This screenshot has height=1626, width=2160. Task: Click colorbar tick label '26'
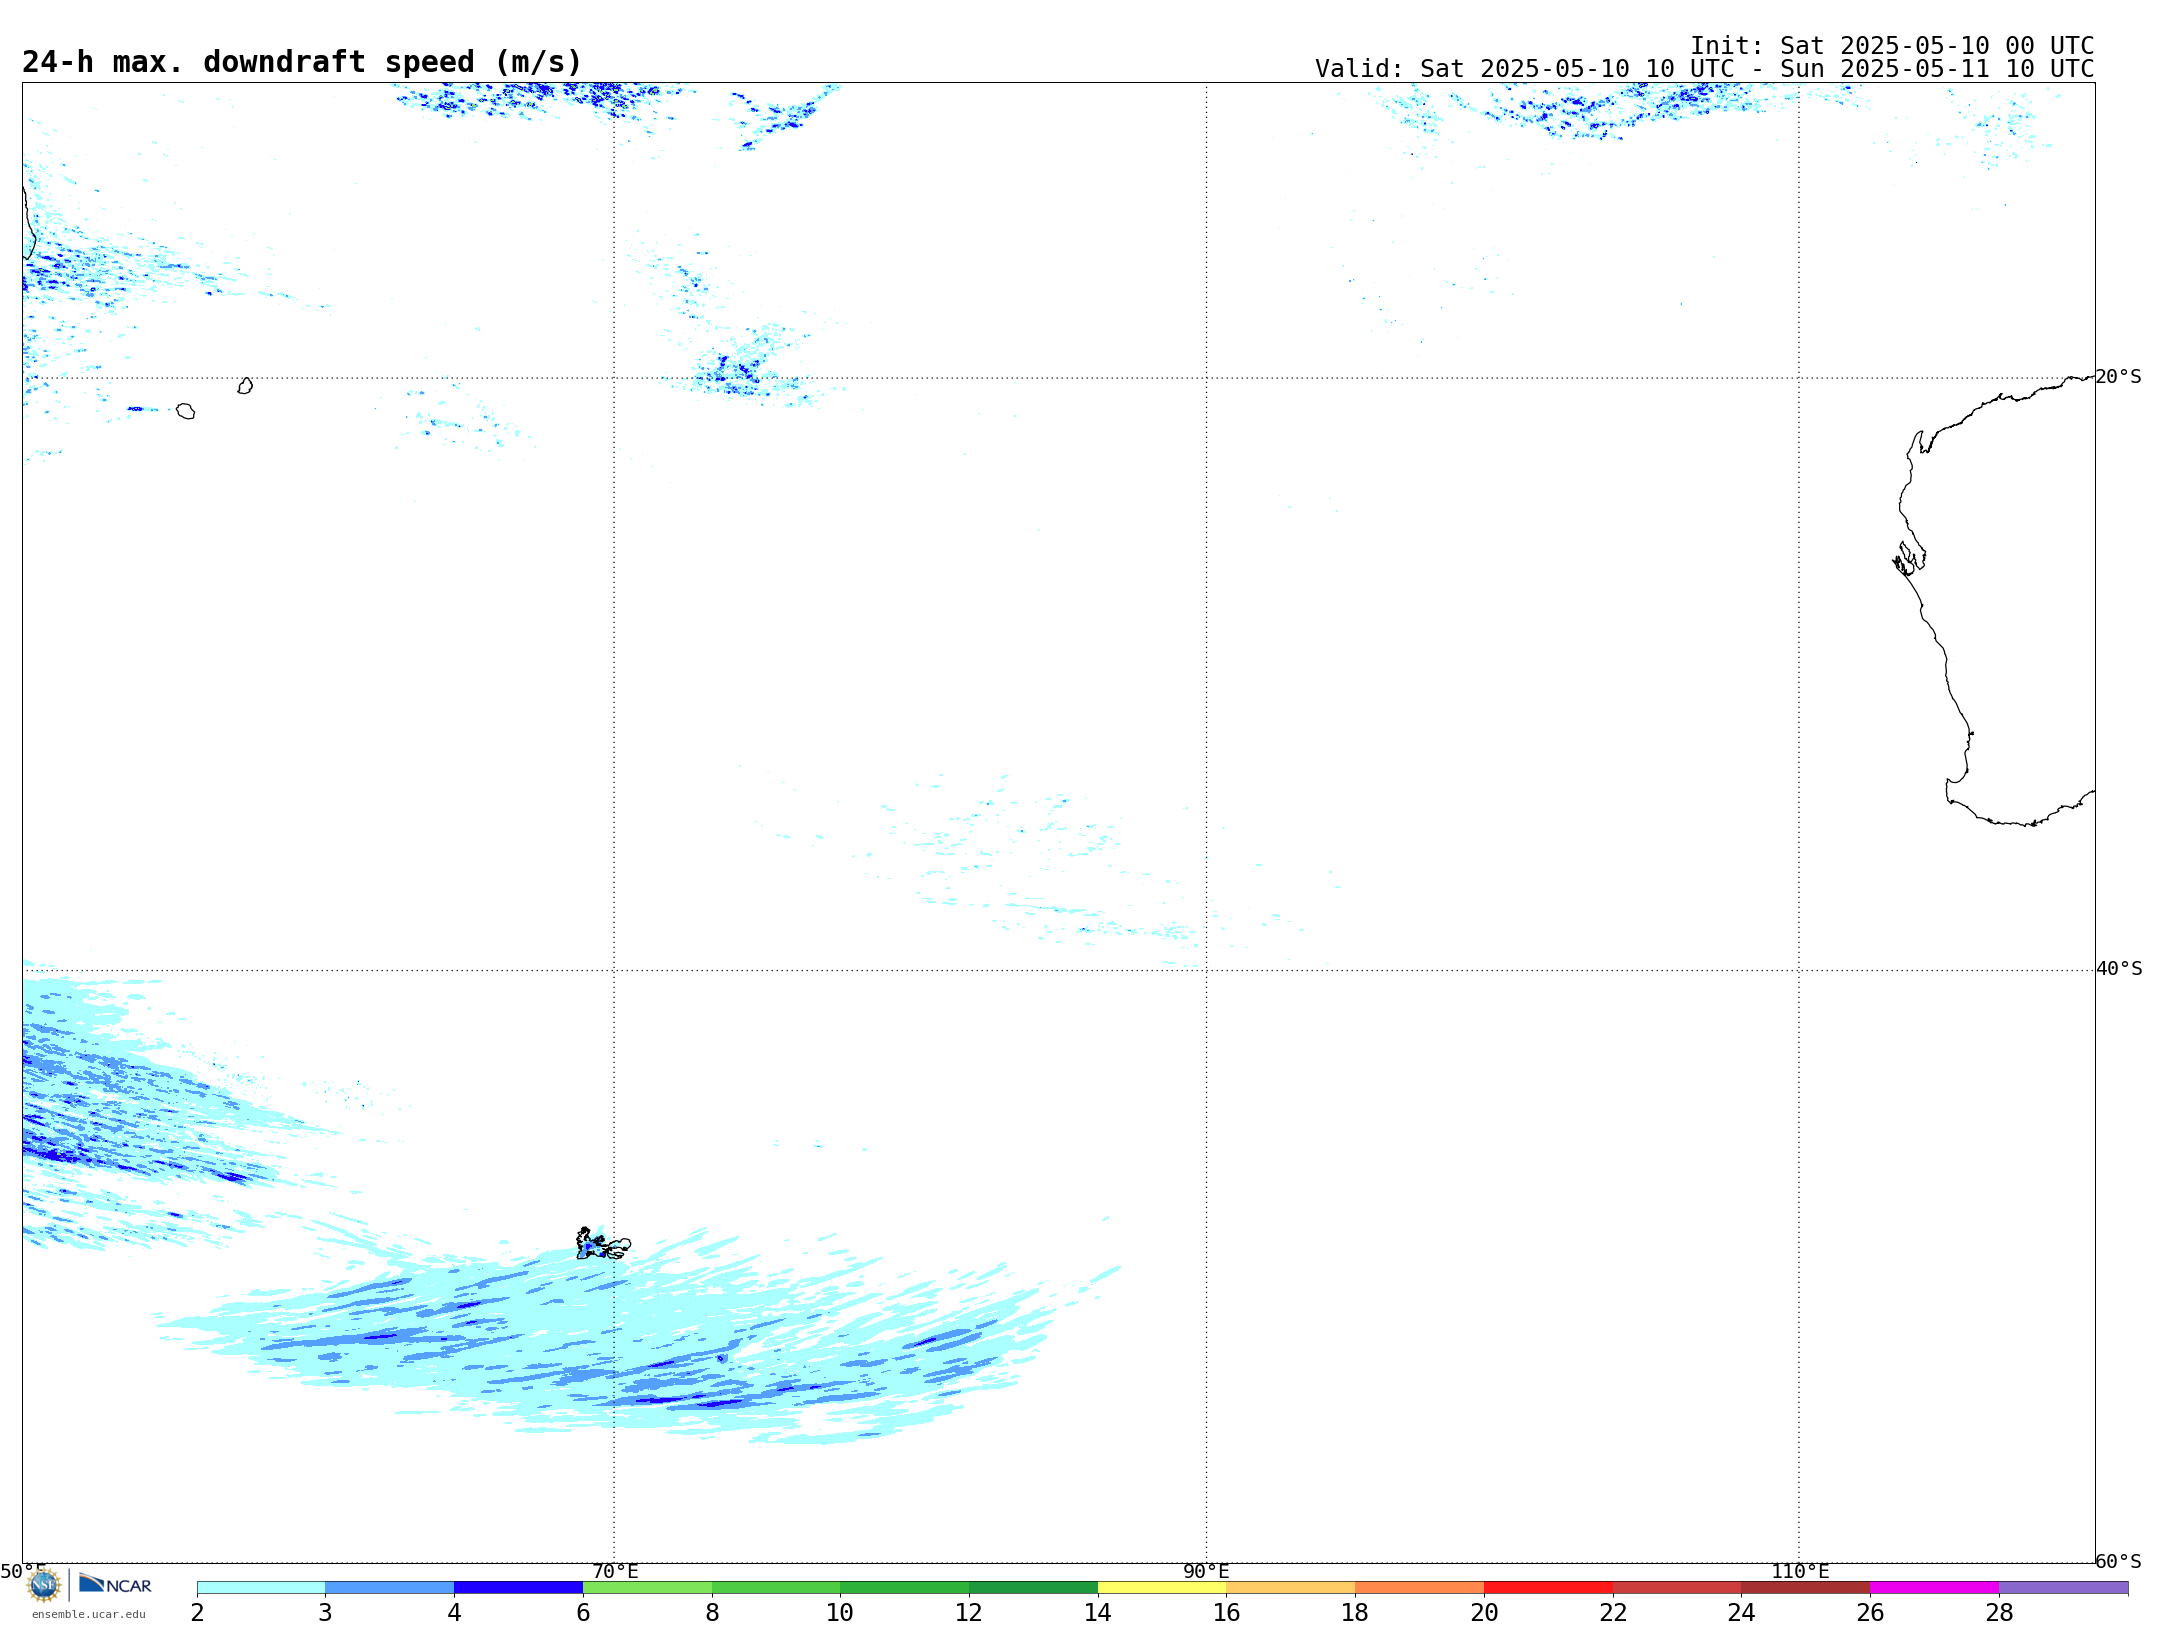1870,1613
